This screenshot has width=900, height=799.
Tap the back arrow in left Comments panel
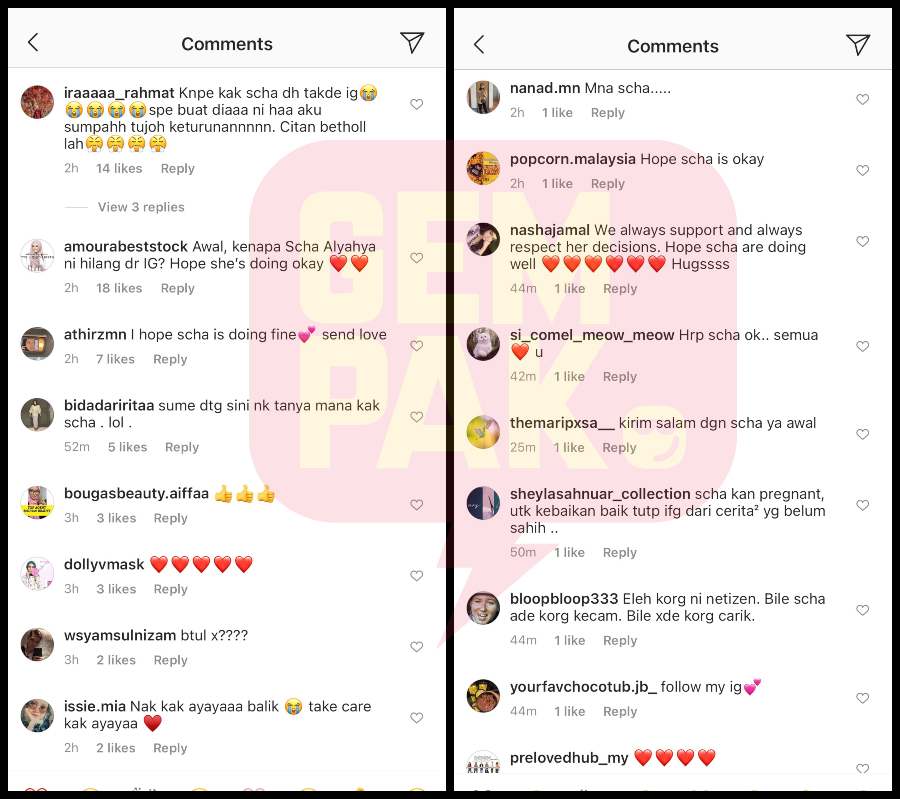pos(33,42)
